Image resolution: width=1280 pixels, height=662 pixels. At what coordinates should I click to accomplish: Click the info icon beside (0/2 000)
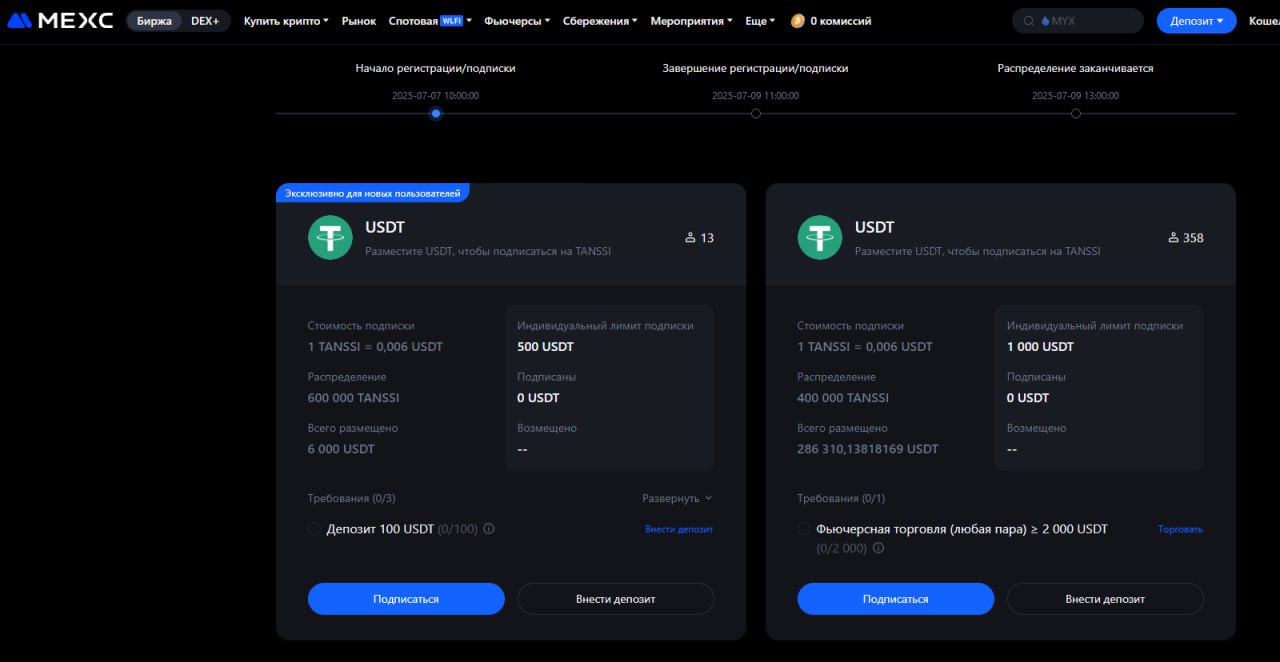click(876, 549)
